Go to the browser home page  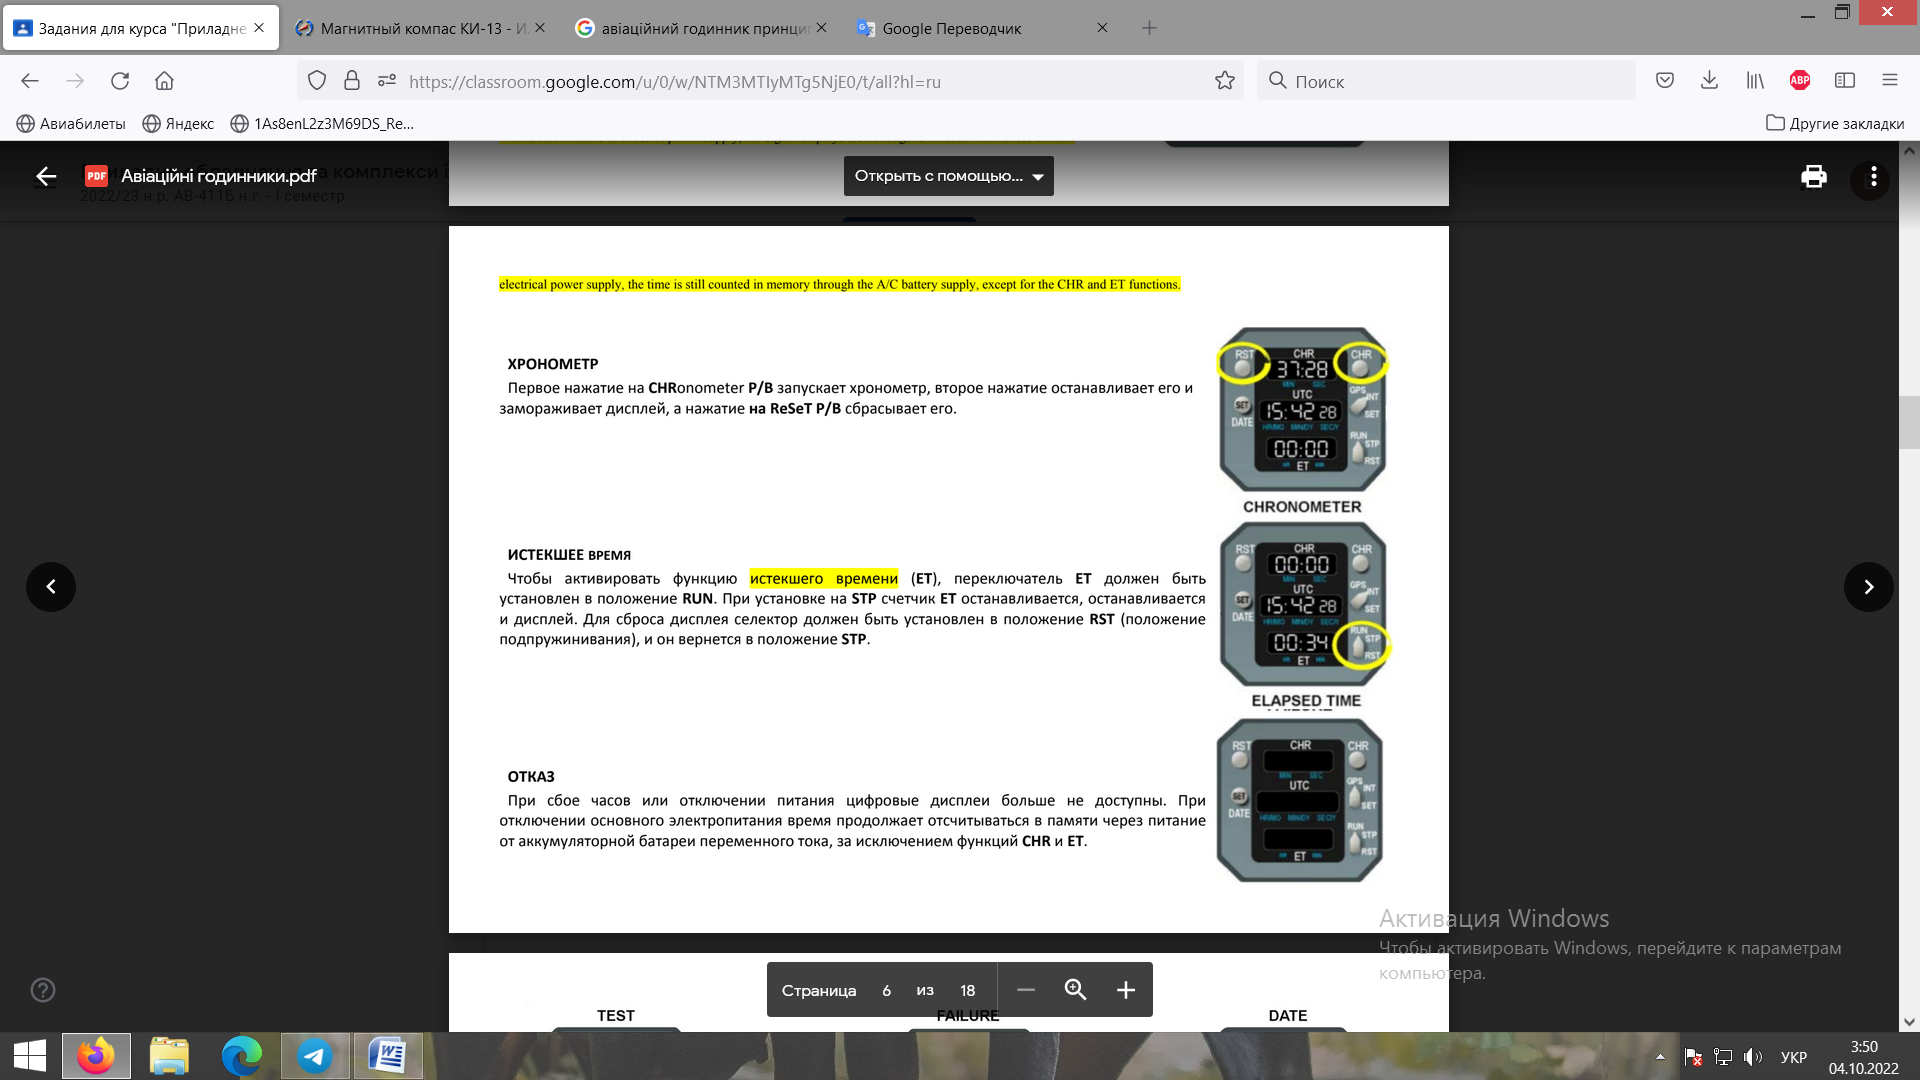pos(164,81)
